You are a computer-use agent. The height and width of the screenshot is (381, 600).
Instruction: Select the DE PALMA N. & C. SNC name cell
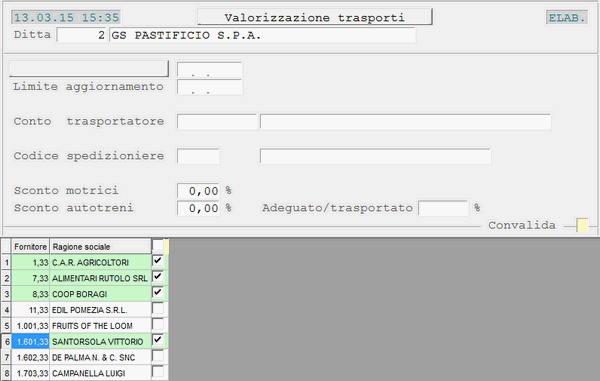coord(100,357)
